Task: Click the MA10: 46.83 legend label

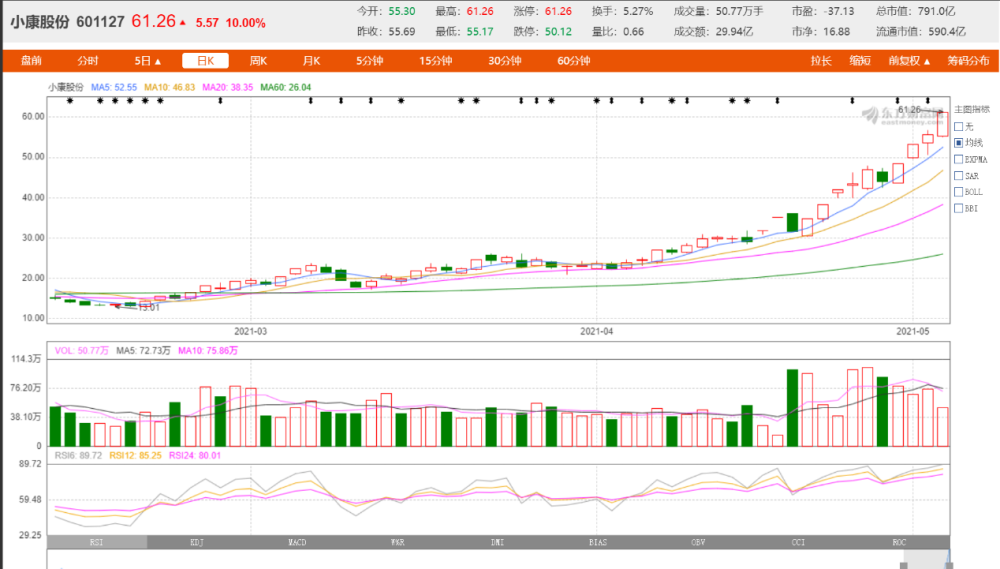Action: [169, 87]
